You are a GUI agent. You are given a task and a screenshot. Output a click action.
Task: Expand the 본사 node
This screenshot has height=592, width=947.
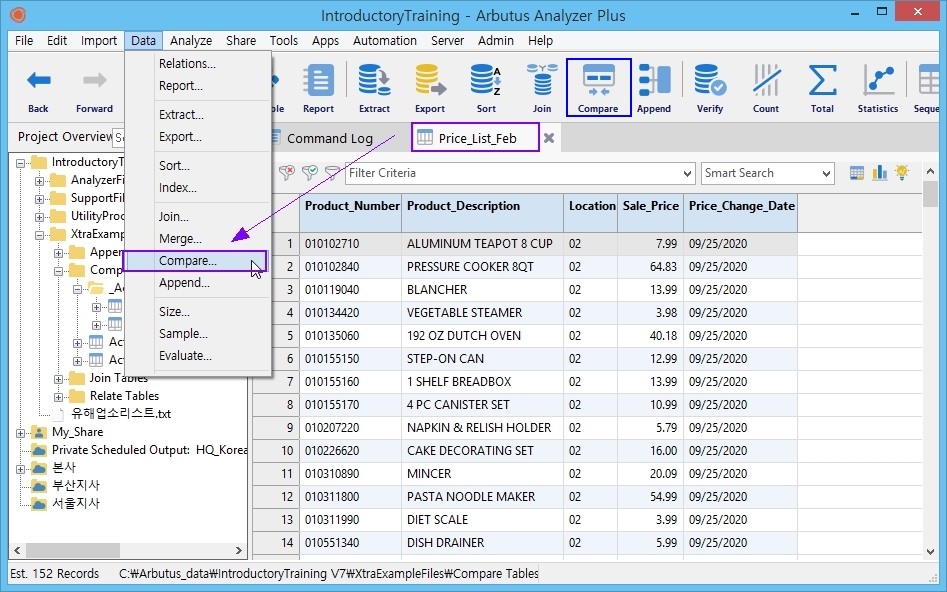[x=21, y=469]
